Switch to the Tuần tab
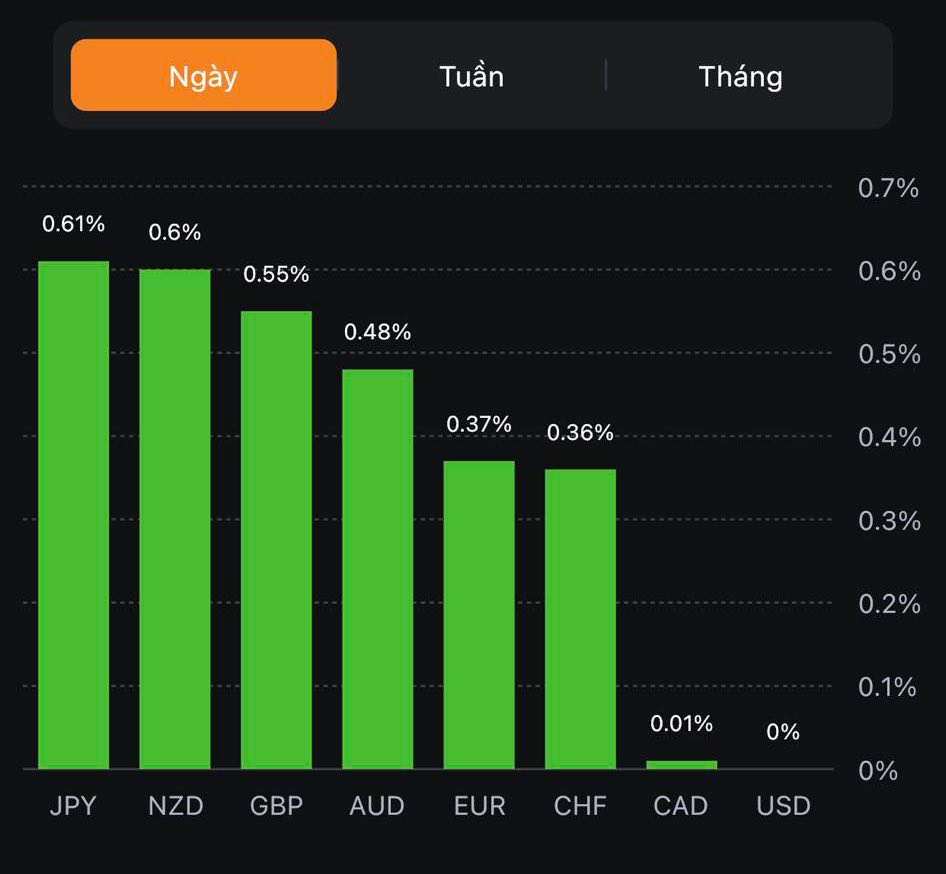 point(471,76)
